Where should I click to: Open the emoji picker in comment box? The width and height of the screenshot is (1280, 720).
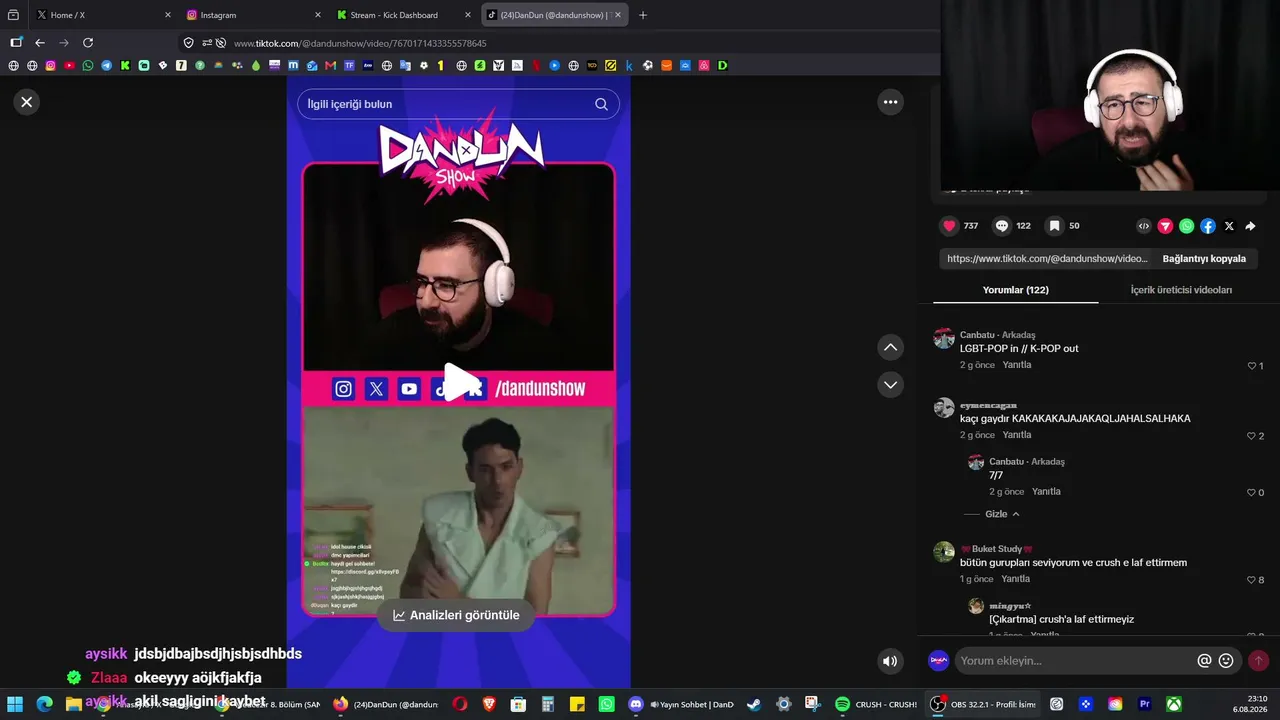[x=1226, y=661]
